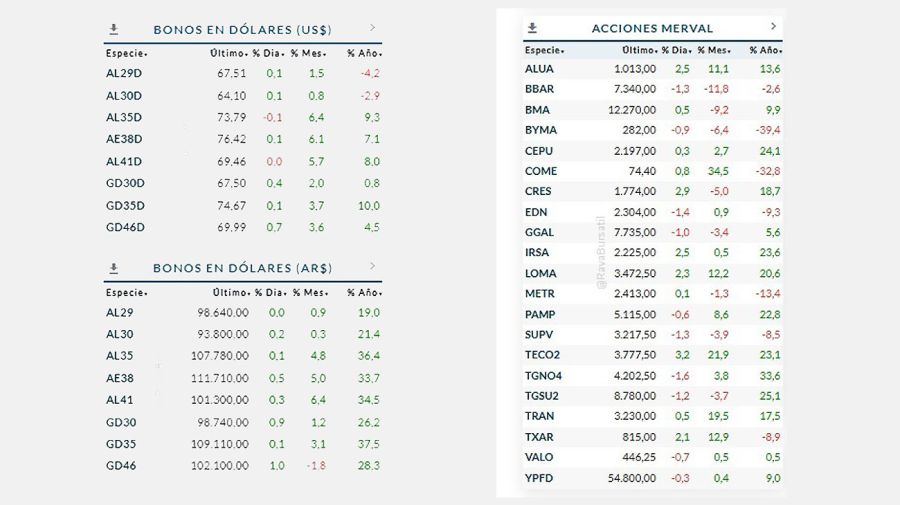
Task: Select the @RavaBursatil watermark text
Action: (x=602, y=257)
